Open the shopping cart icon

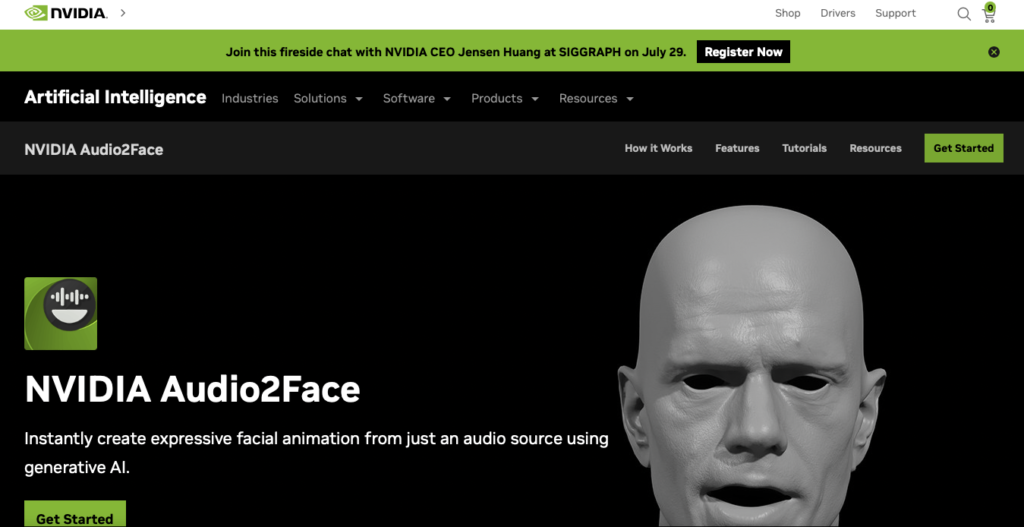click(989, 13)
